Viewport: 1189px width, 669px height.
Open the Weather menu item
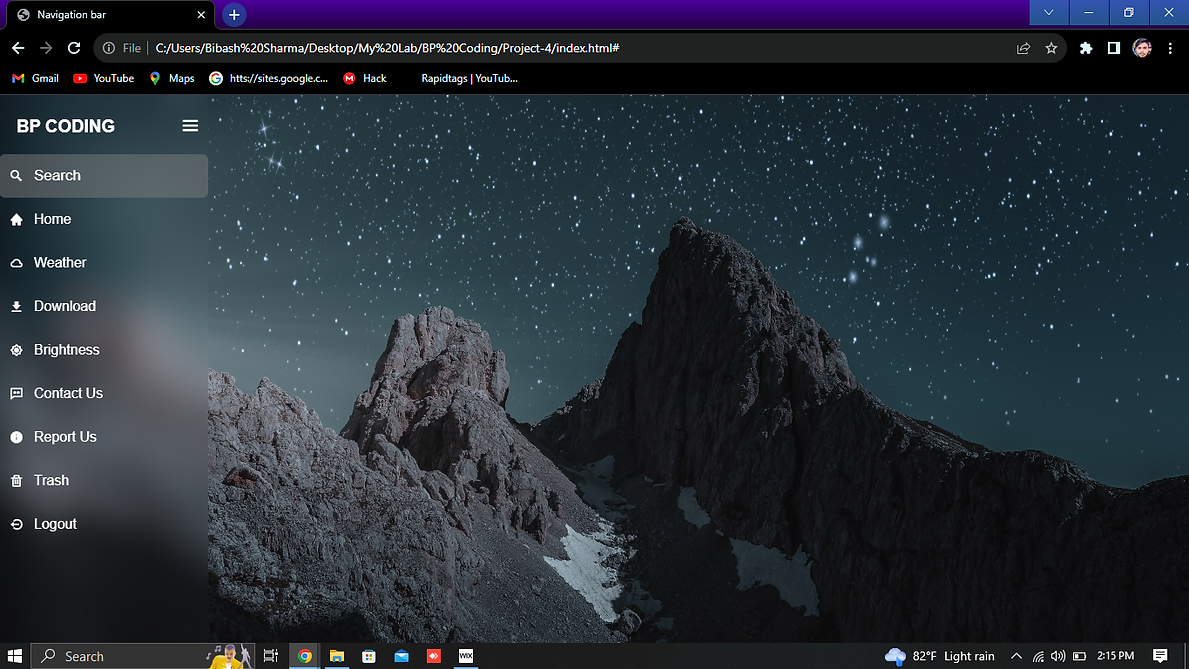[60, 263]
